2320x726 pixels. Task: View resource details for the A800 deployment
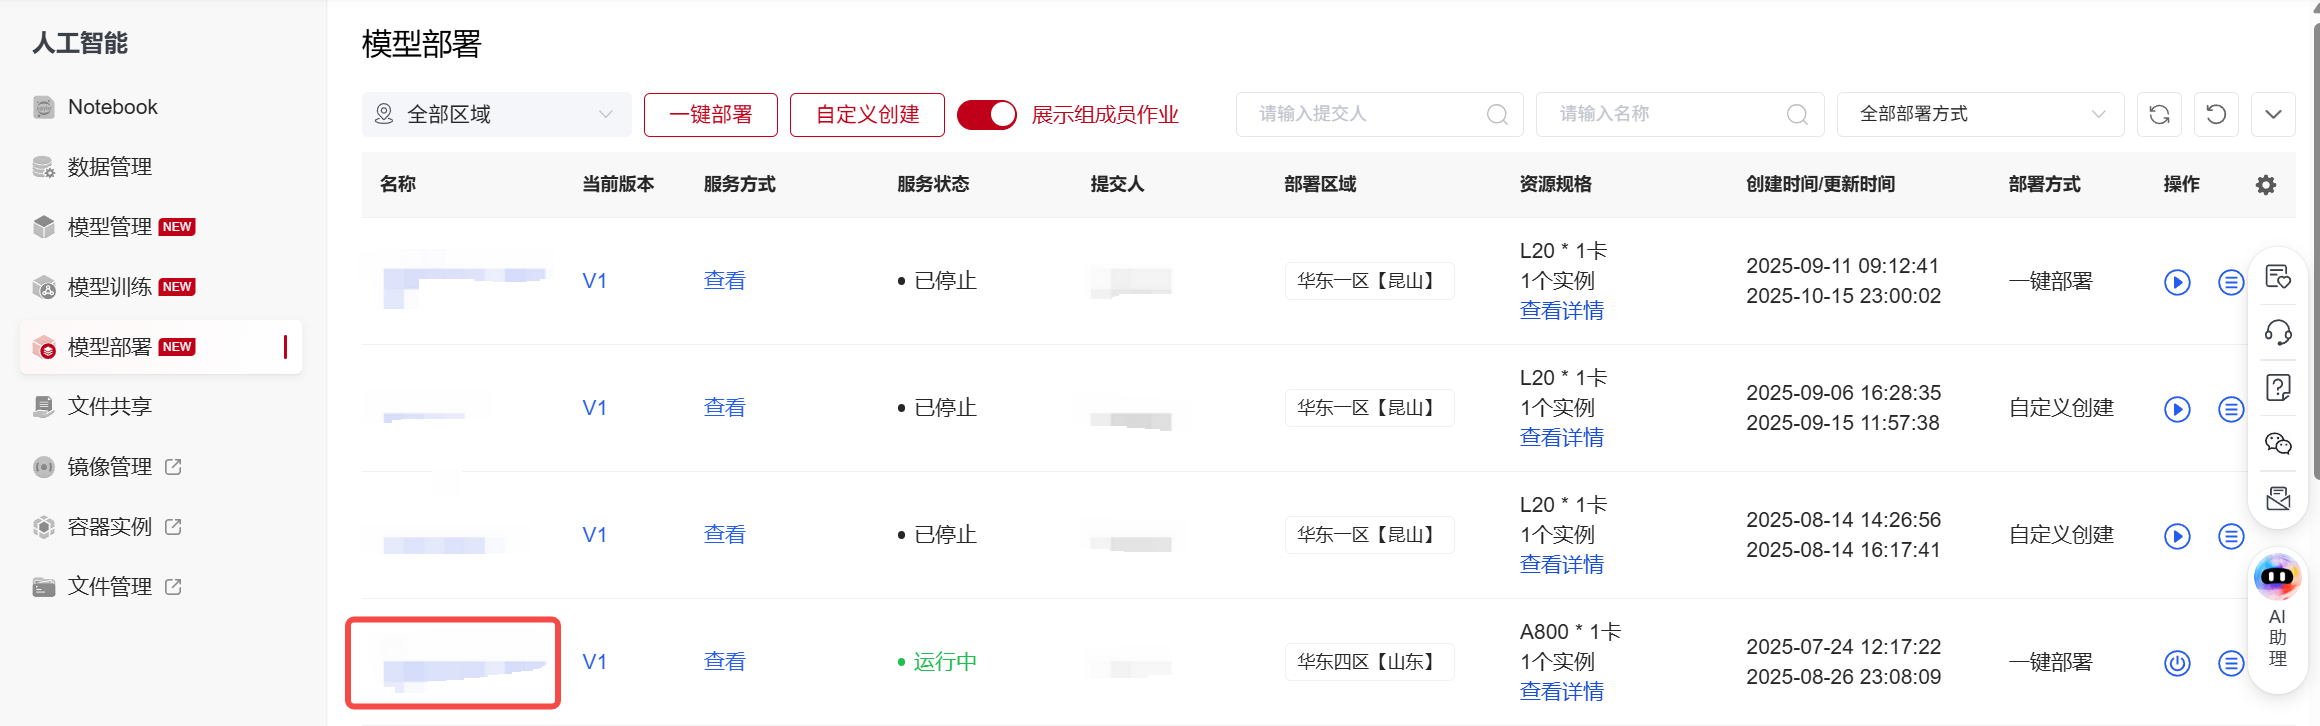[1561, 692]
